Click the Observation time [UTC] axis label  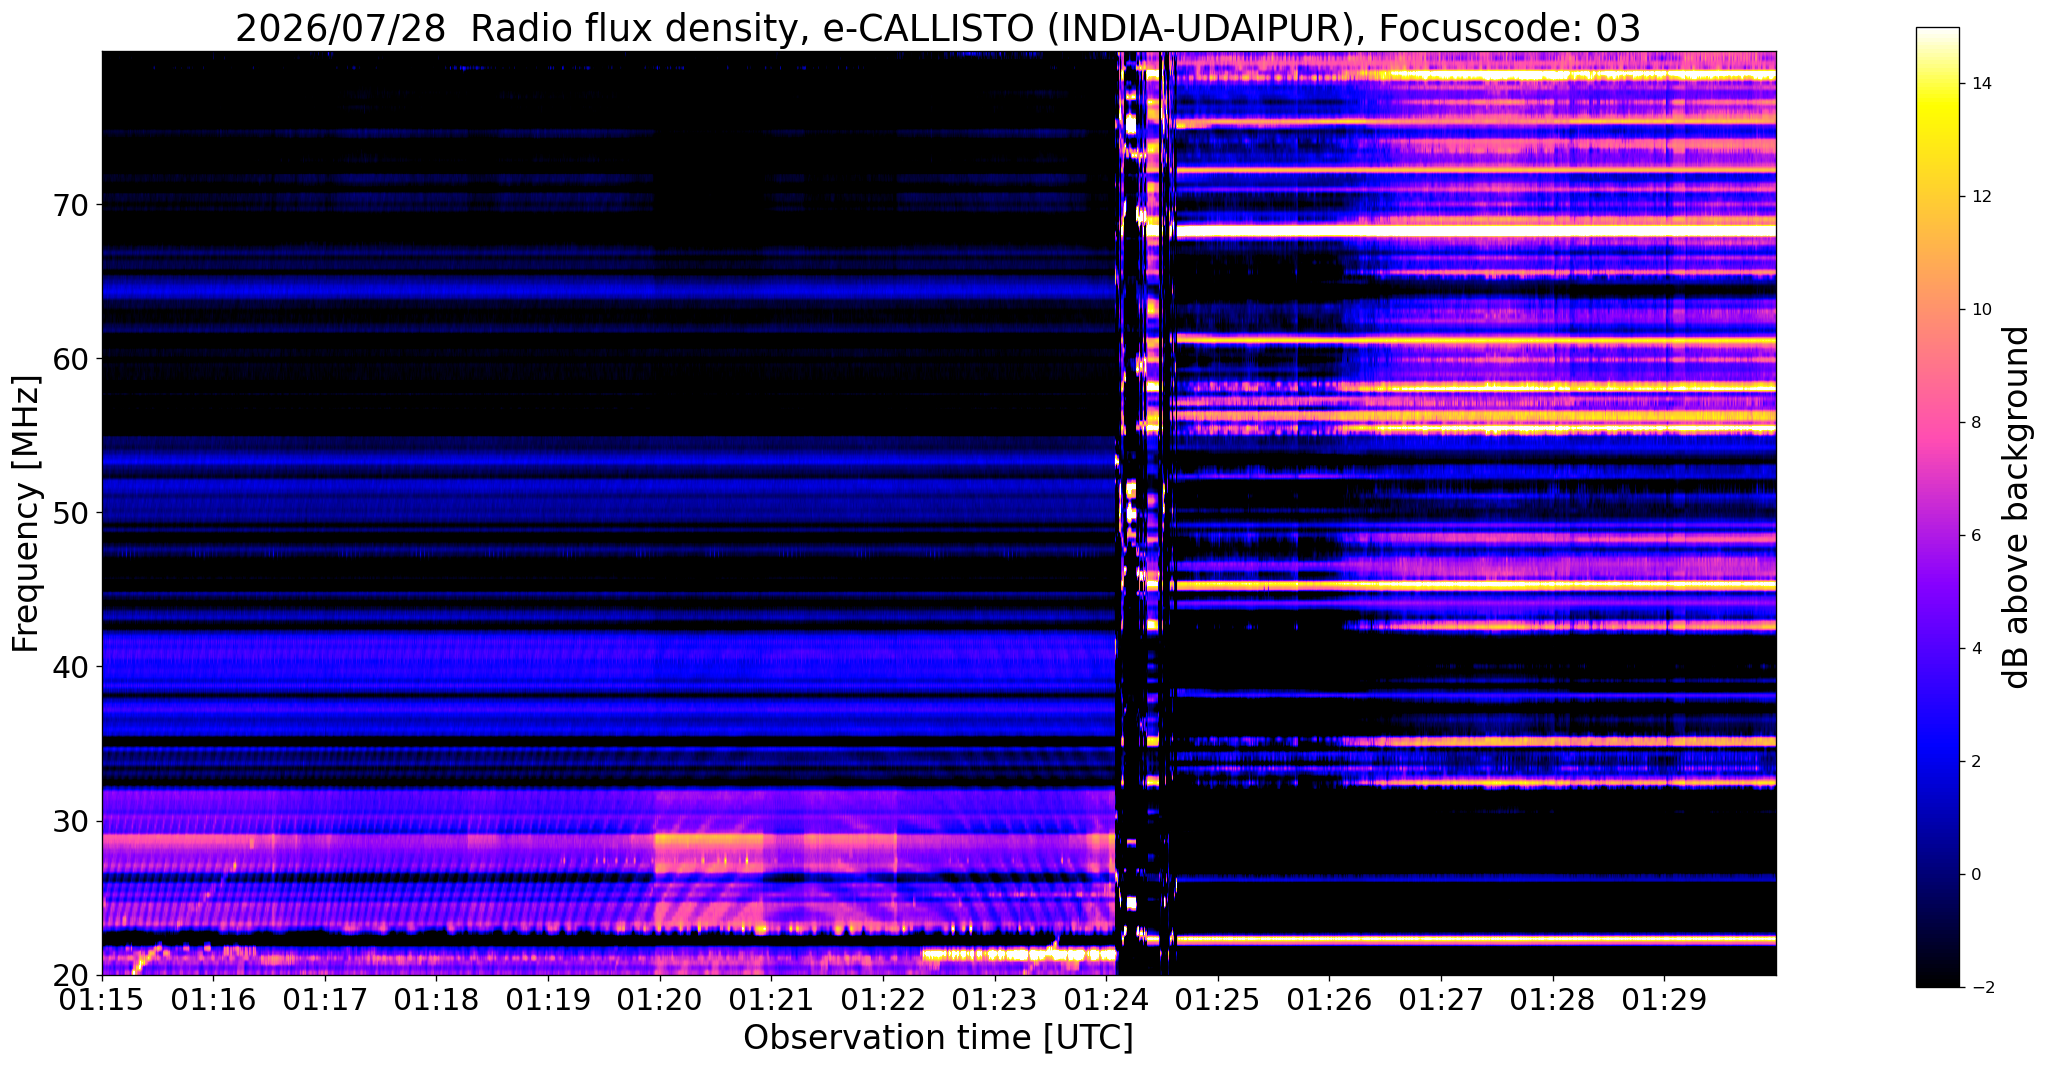[x=938, y=1038]
